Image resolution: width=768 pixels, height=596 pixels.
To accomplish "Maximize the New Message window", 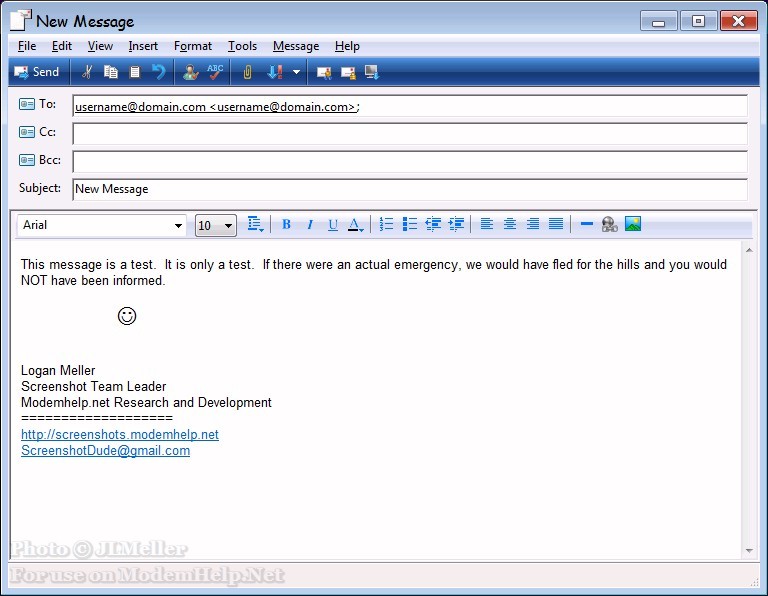I will tap(698, 22).
